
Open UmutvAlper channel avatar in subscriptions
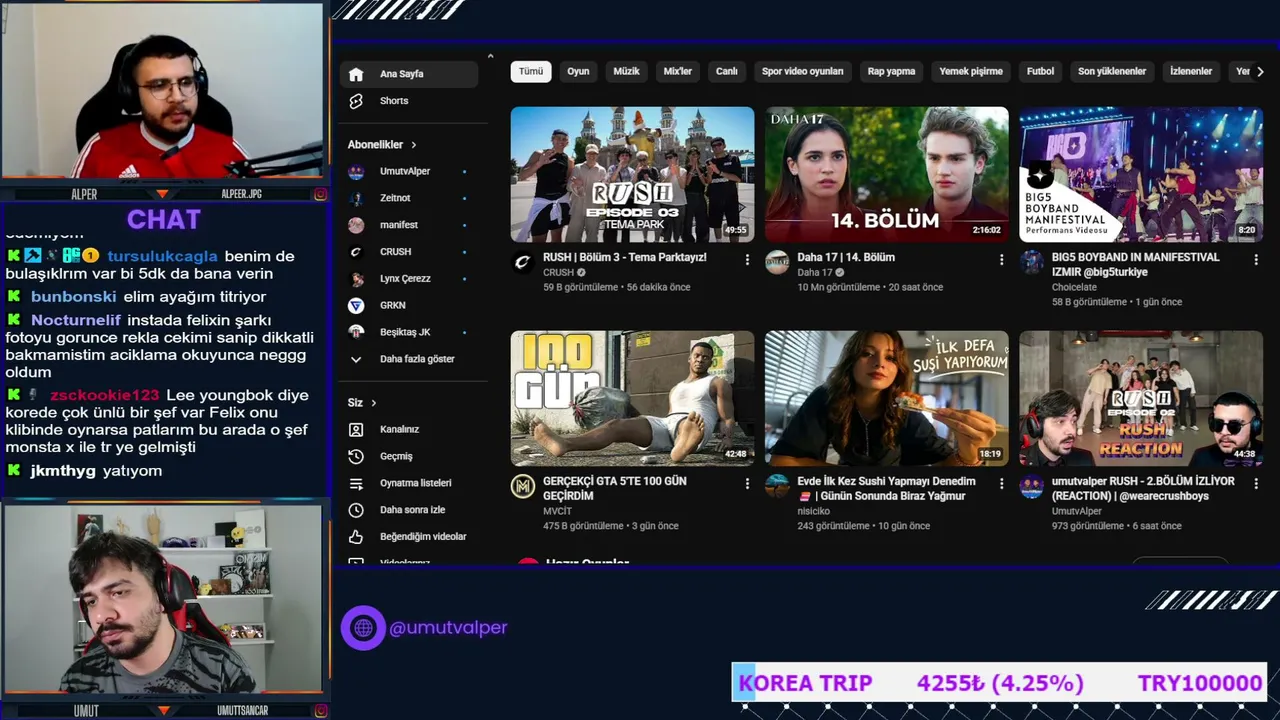point(356,171)
